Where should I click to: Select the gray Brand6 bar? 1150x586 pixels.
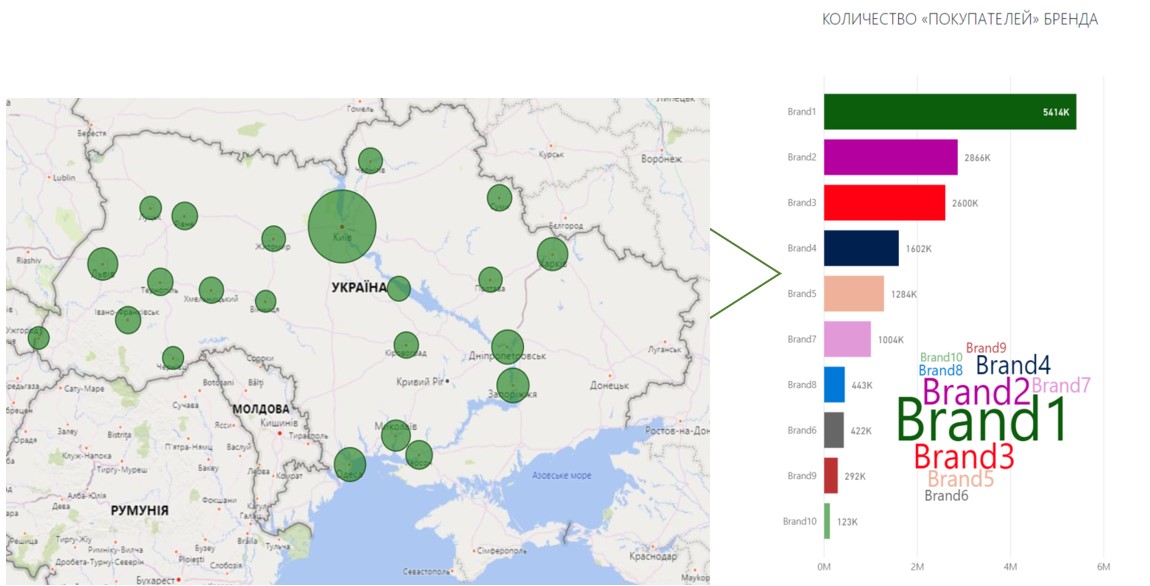[834, 430]
